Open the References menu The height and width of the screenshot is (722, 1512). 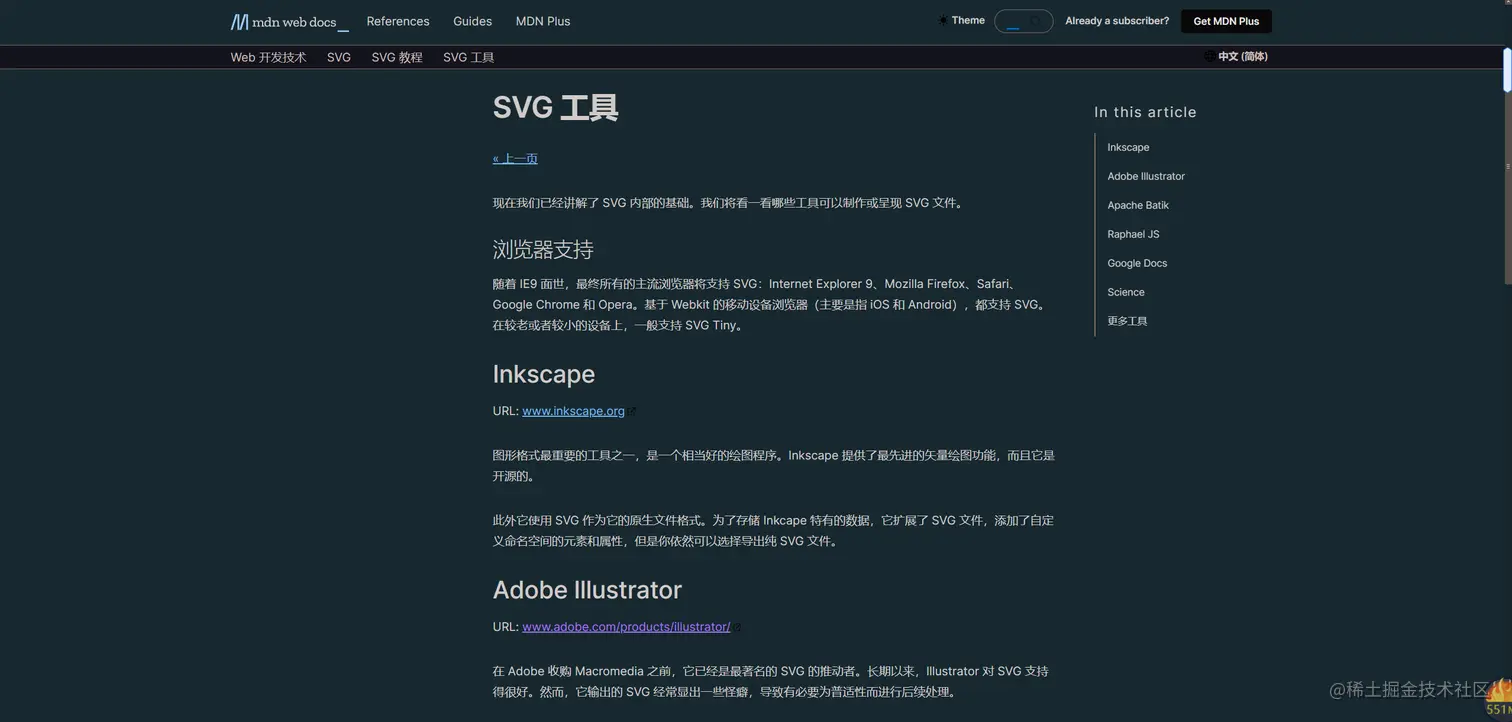coord(398,21)
